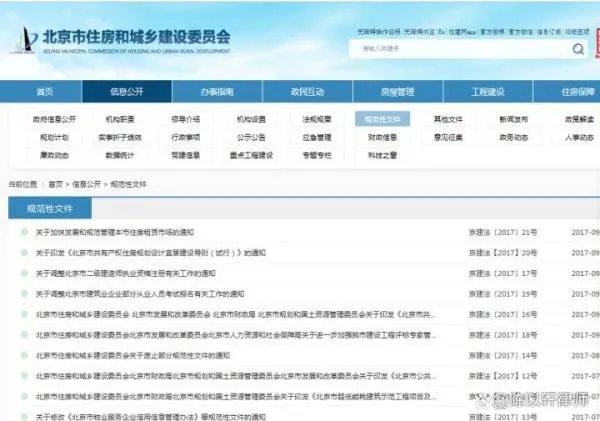Open notice about 二级建造师执业资格注册有关工作
600x421 pixels.
[x=126, y=274]
